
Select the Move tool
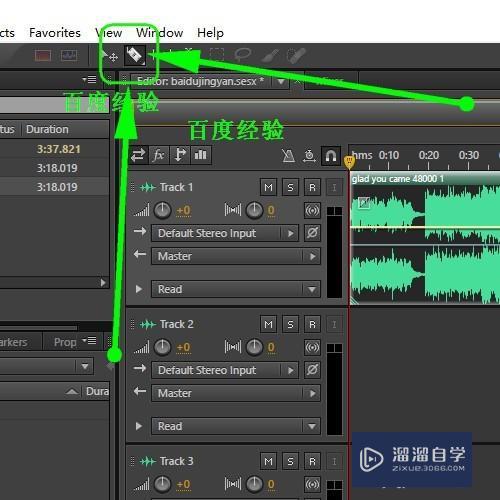coord(110,56)
